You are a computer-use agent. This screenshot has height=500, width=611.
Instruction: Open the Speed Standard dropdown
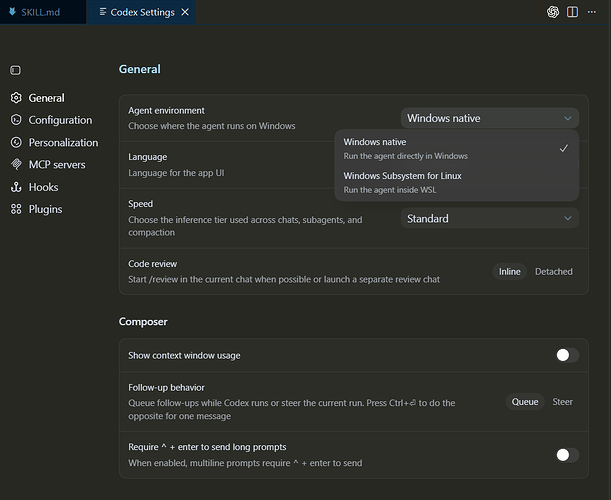490,219
